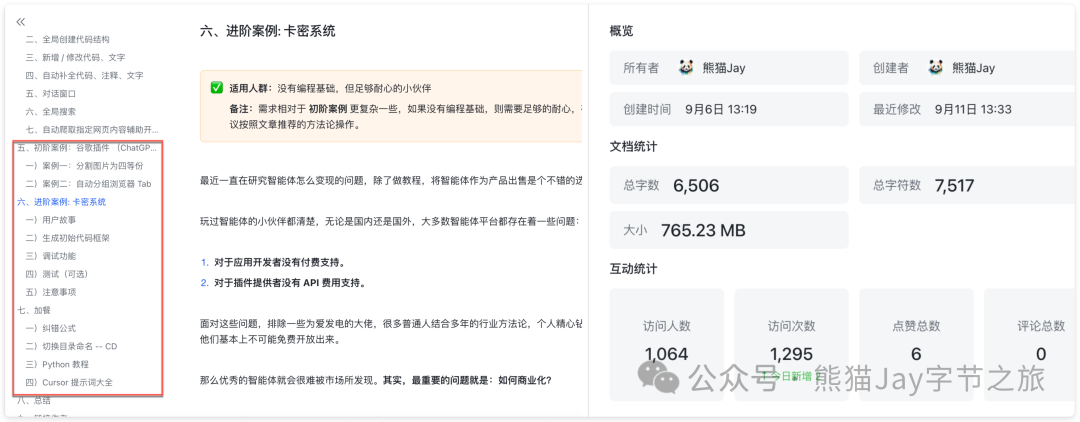
Task: Click list item 对于应用开发者没有付费支持。
Action: (x=280, y=262)
